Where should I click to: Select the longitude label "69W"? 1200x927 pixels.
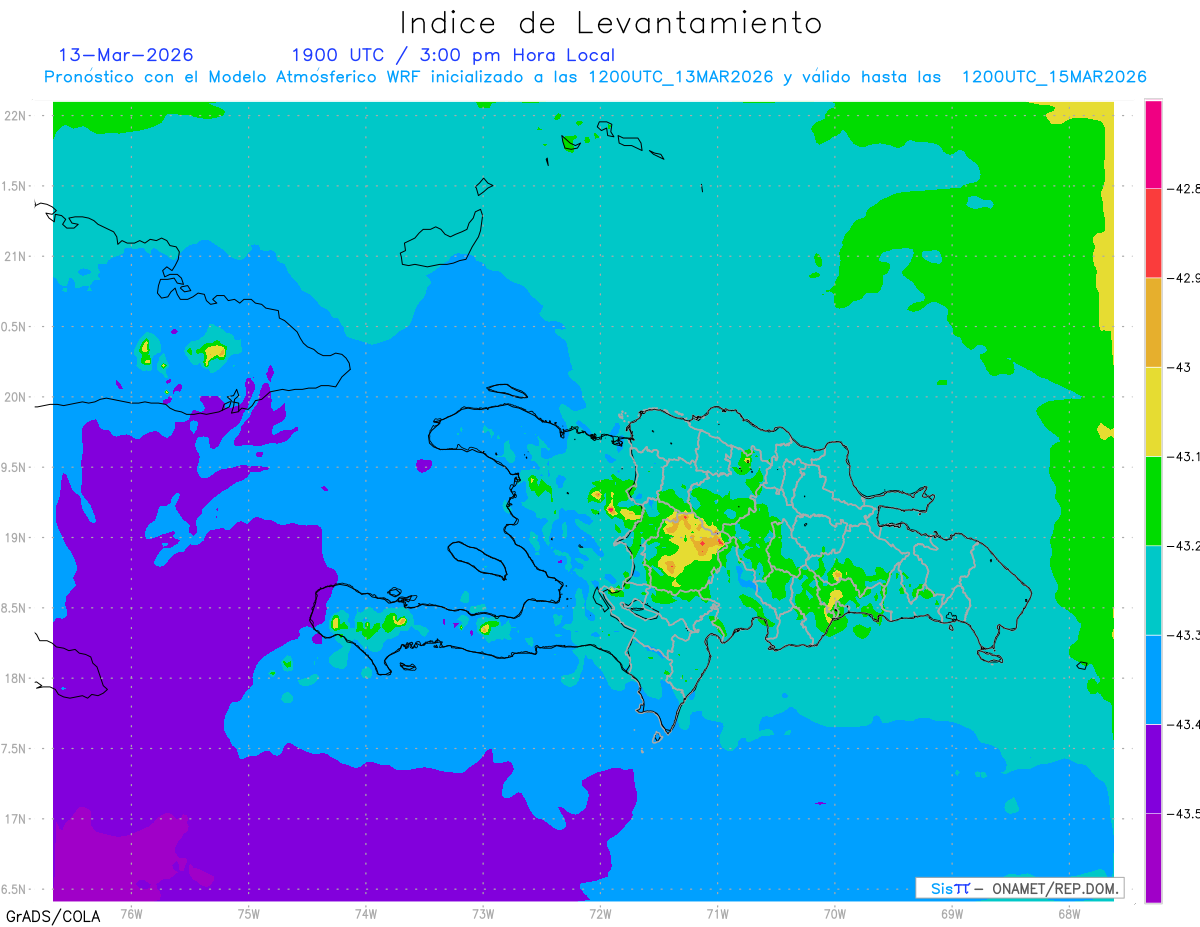[x=951, y=913]
